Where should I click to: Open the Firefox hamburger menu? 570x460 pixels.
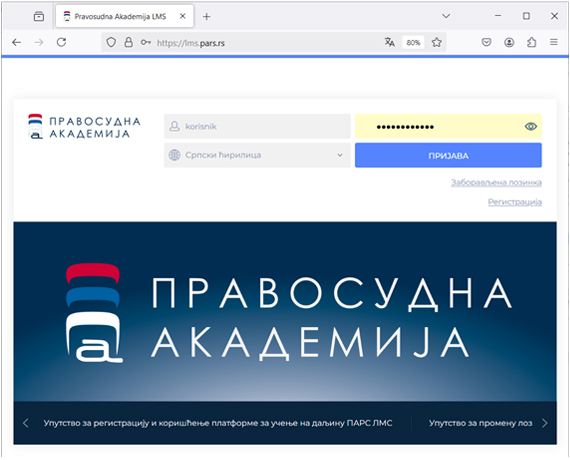tap(554, 42)
